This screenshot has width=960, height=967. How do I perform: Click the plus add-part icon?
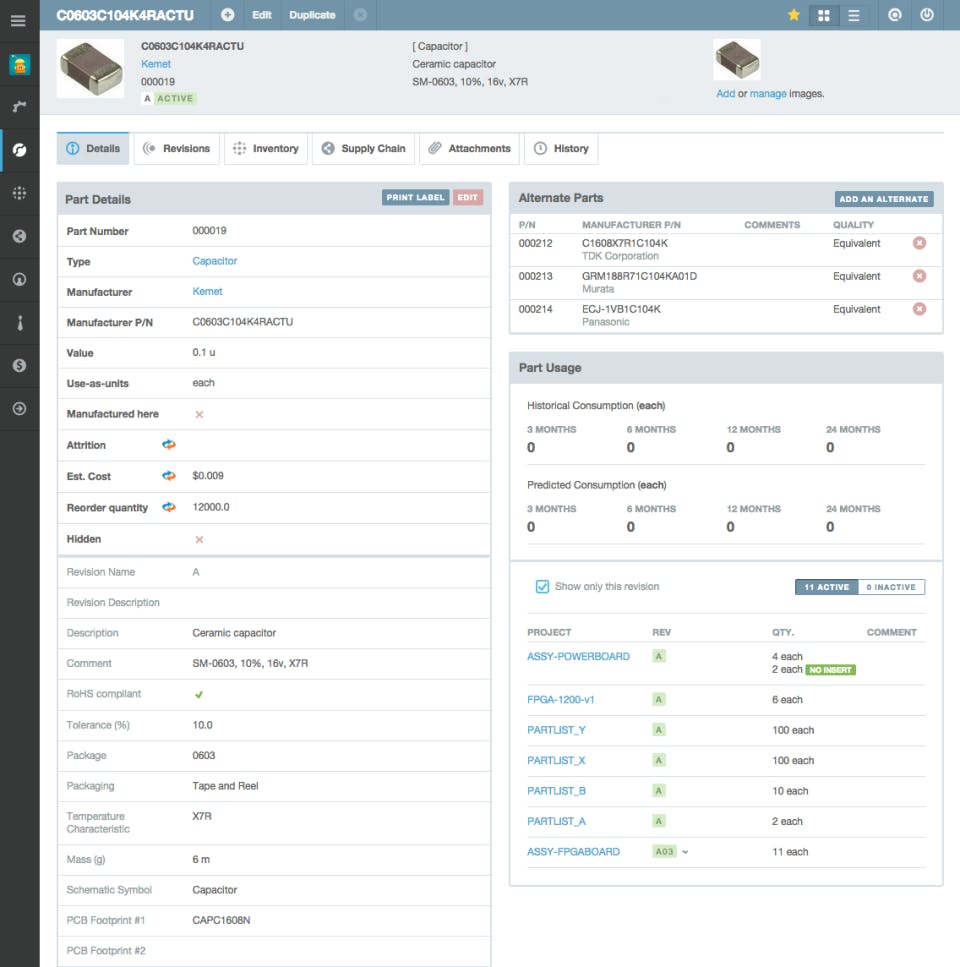pyautogui.click(x=228, y=15)
